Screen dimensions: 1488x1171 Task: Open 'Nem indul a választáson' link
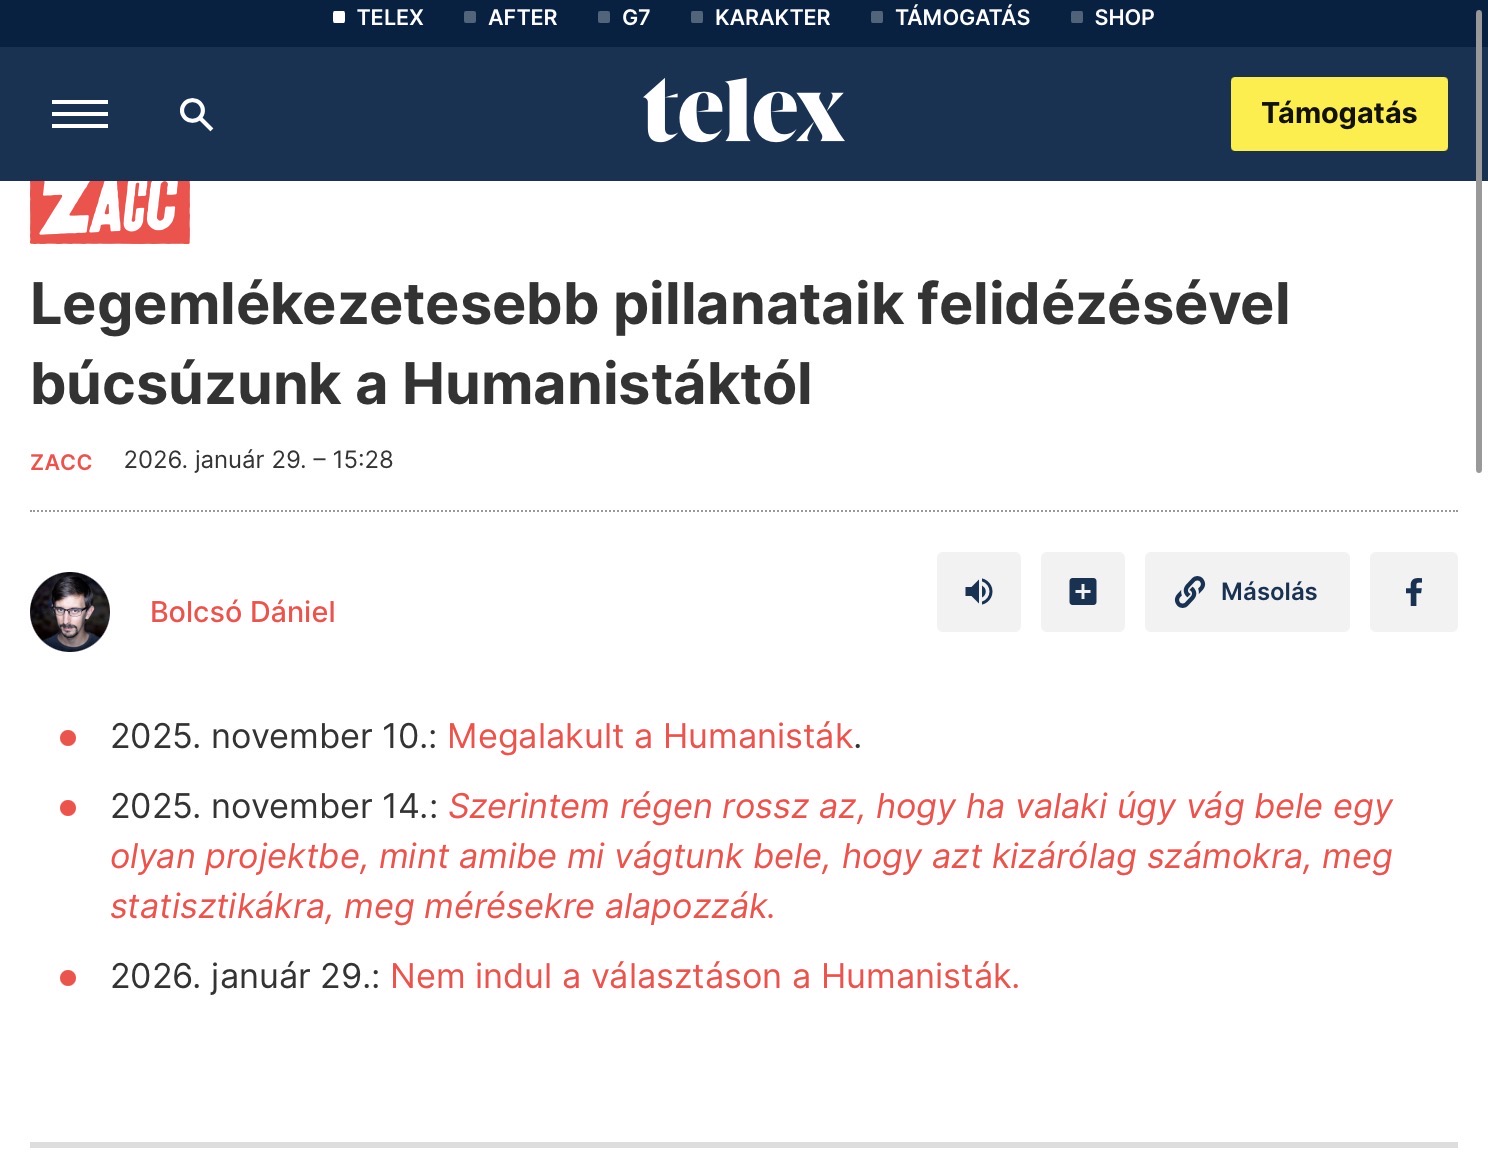(704, 976)
